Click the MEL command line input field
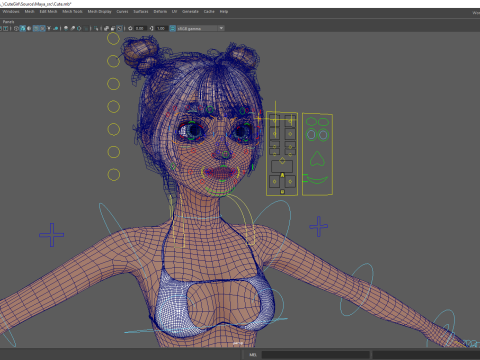Image resolution: width=480 pixels, height=360 pixels. (315, 355)
